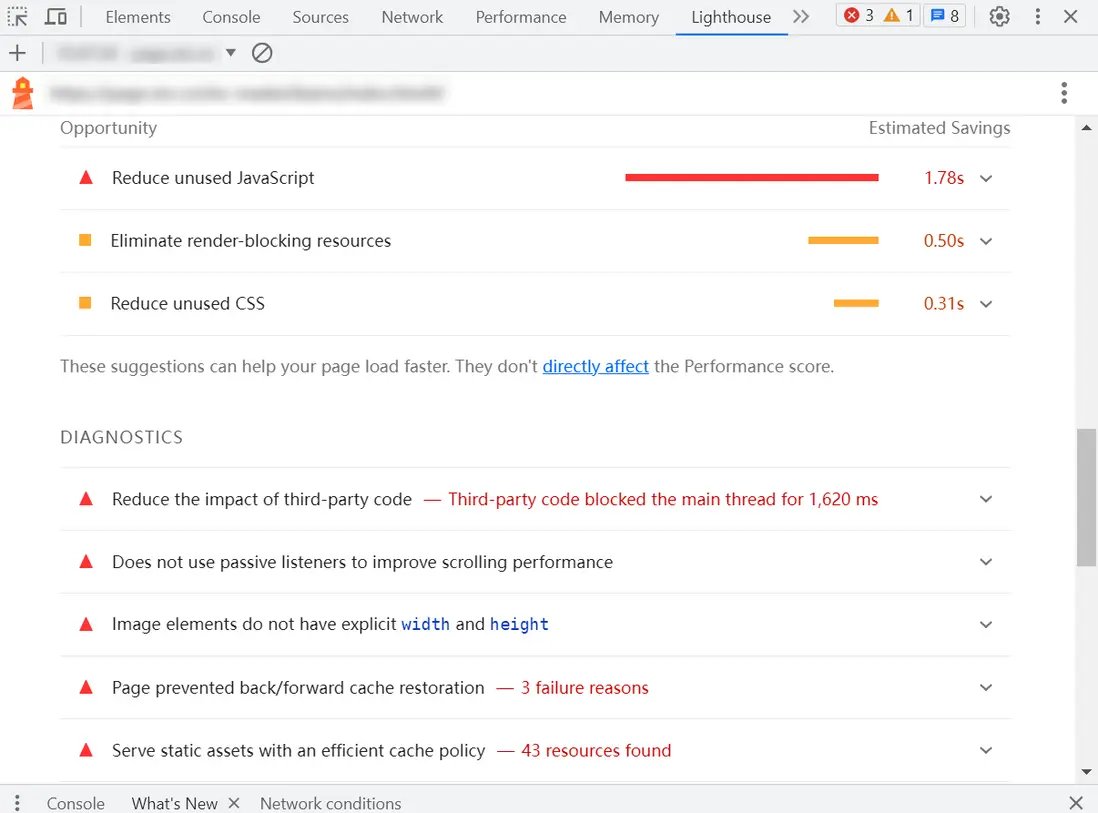
Task: Start a new Lighthouse report
Action: point(17,53)
